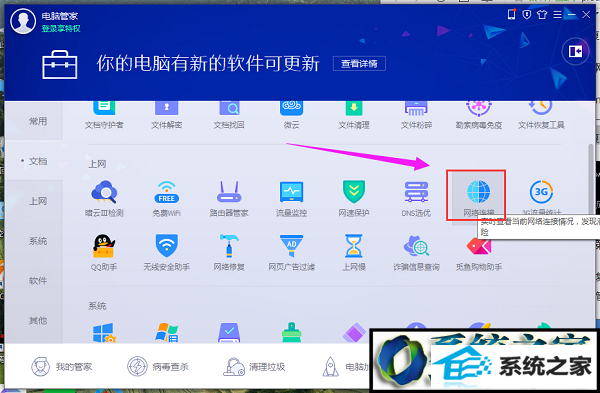The height and width of the screenshot is (393, 600).
Task: Click the vertical scrollbar of tool list
Action: (x=591, y=180)
